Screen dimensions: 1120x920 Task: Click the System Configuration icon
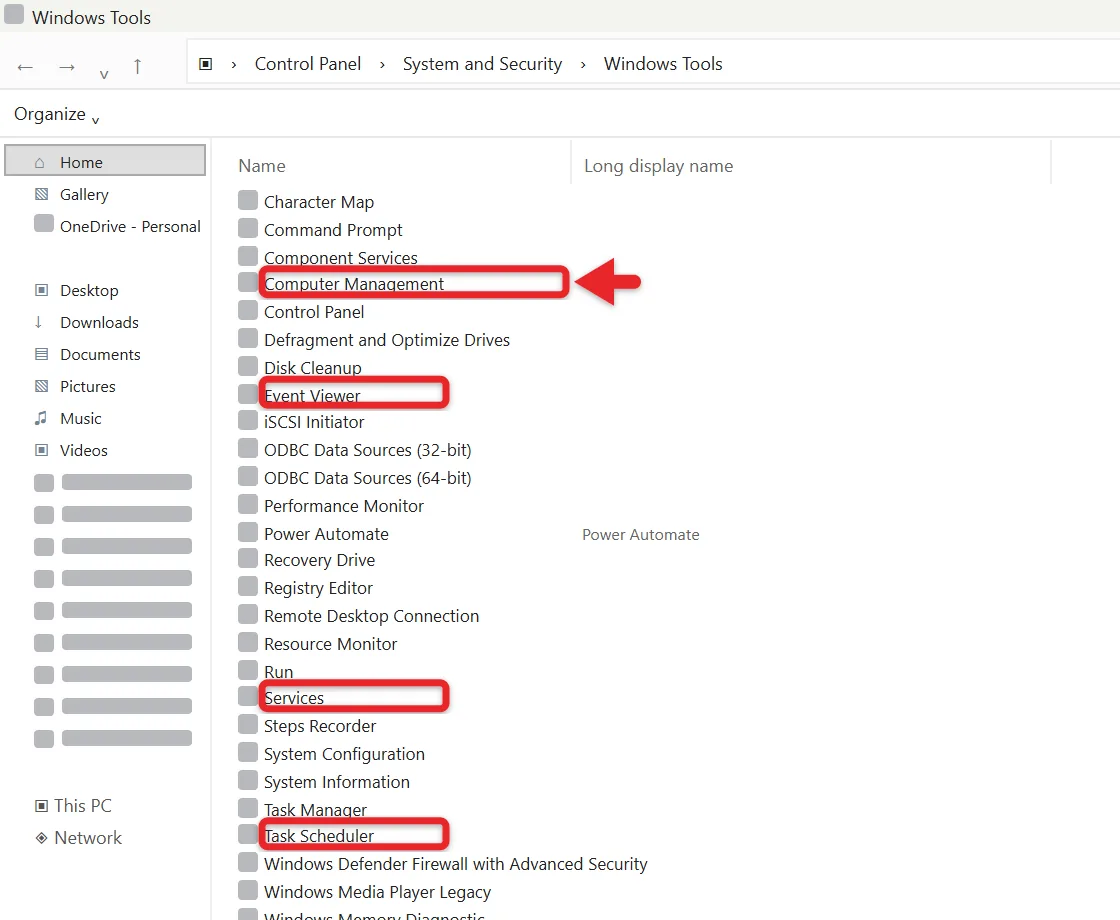click(x=248, y=751)
